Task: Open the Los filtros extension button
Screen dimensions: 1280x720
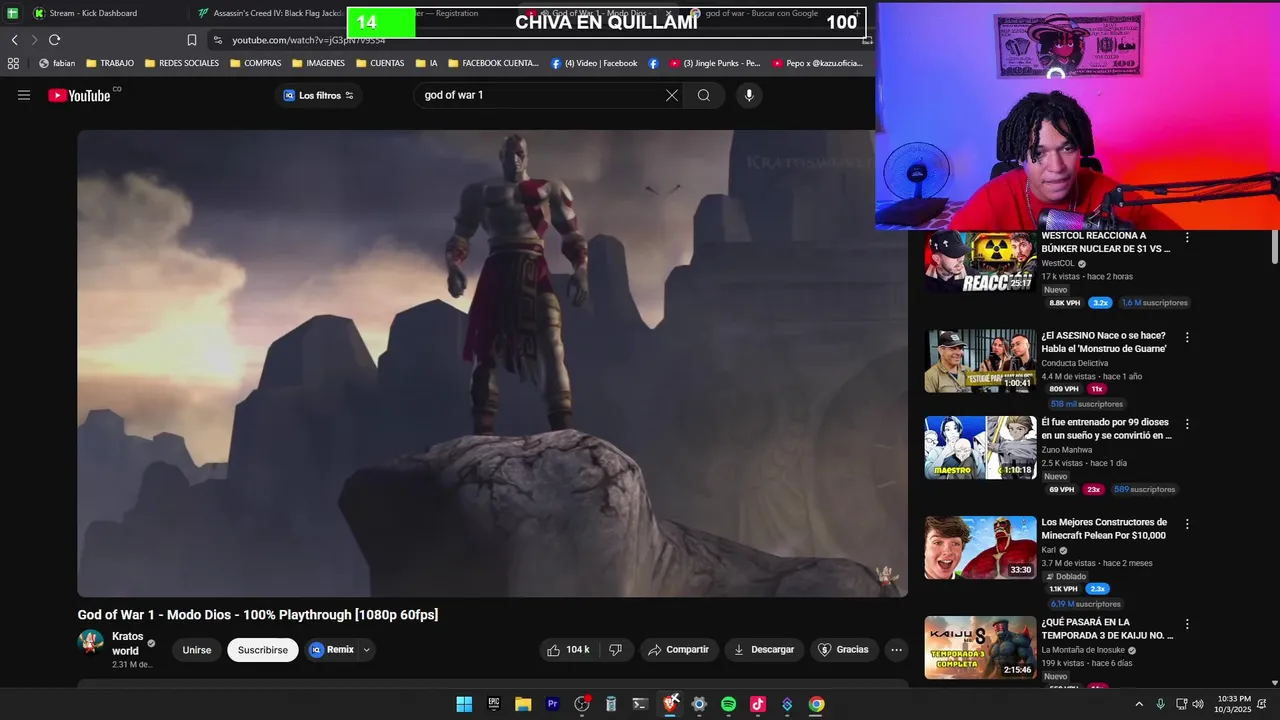Action: (318, 95)
